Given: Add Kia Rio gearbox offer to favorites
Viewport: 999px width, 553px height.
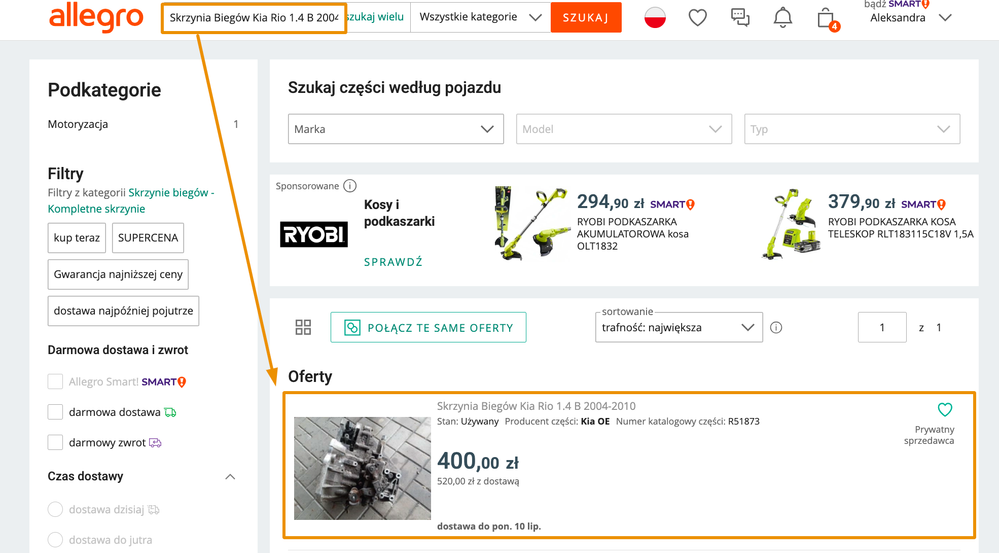Looking at the screenshot, I should coord(945,410).
